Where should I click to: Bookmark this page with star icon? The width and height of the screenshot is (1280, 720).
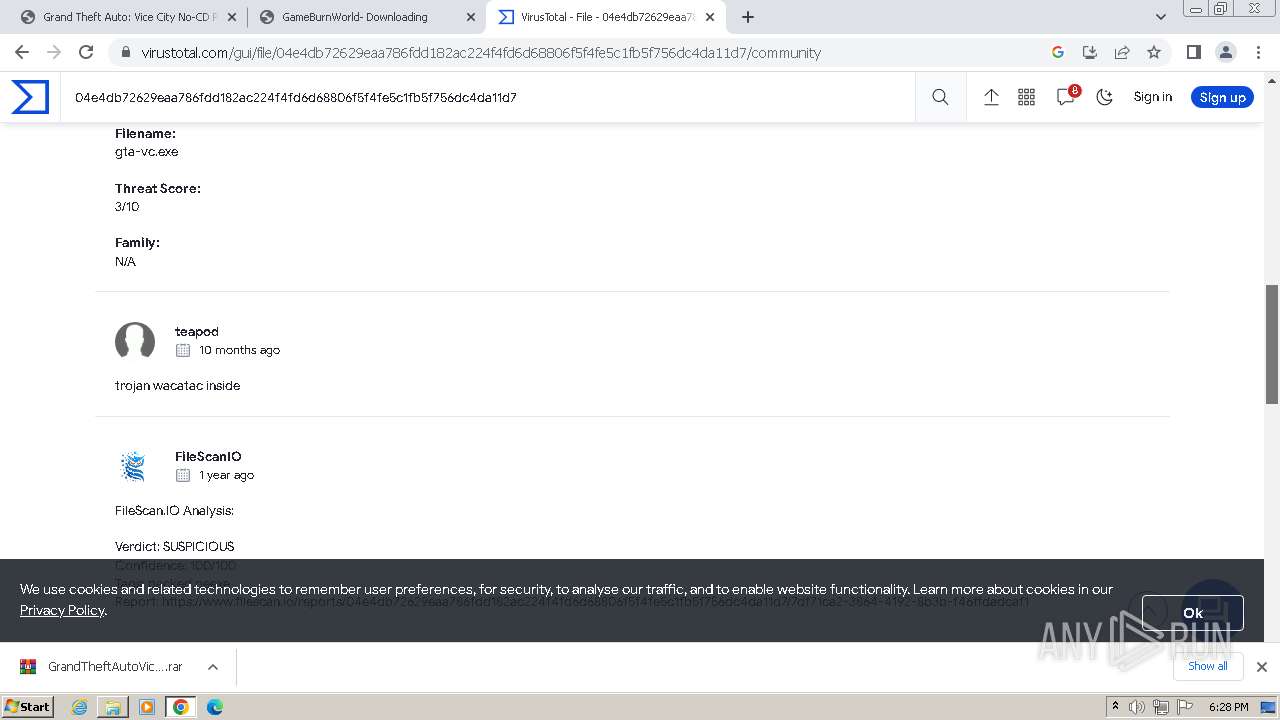1154,52
